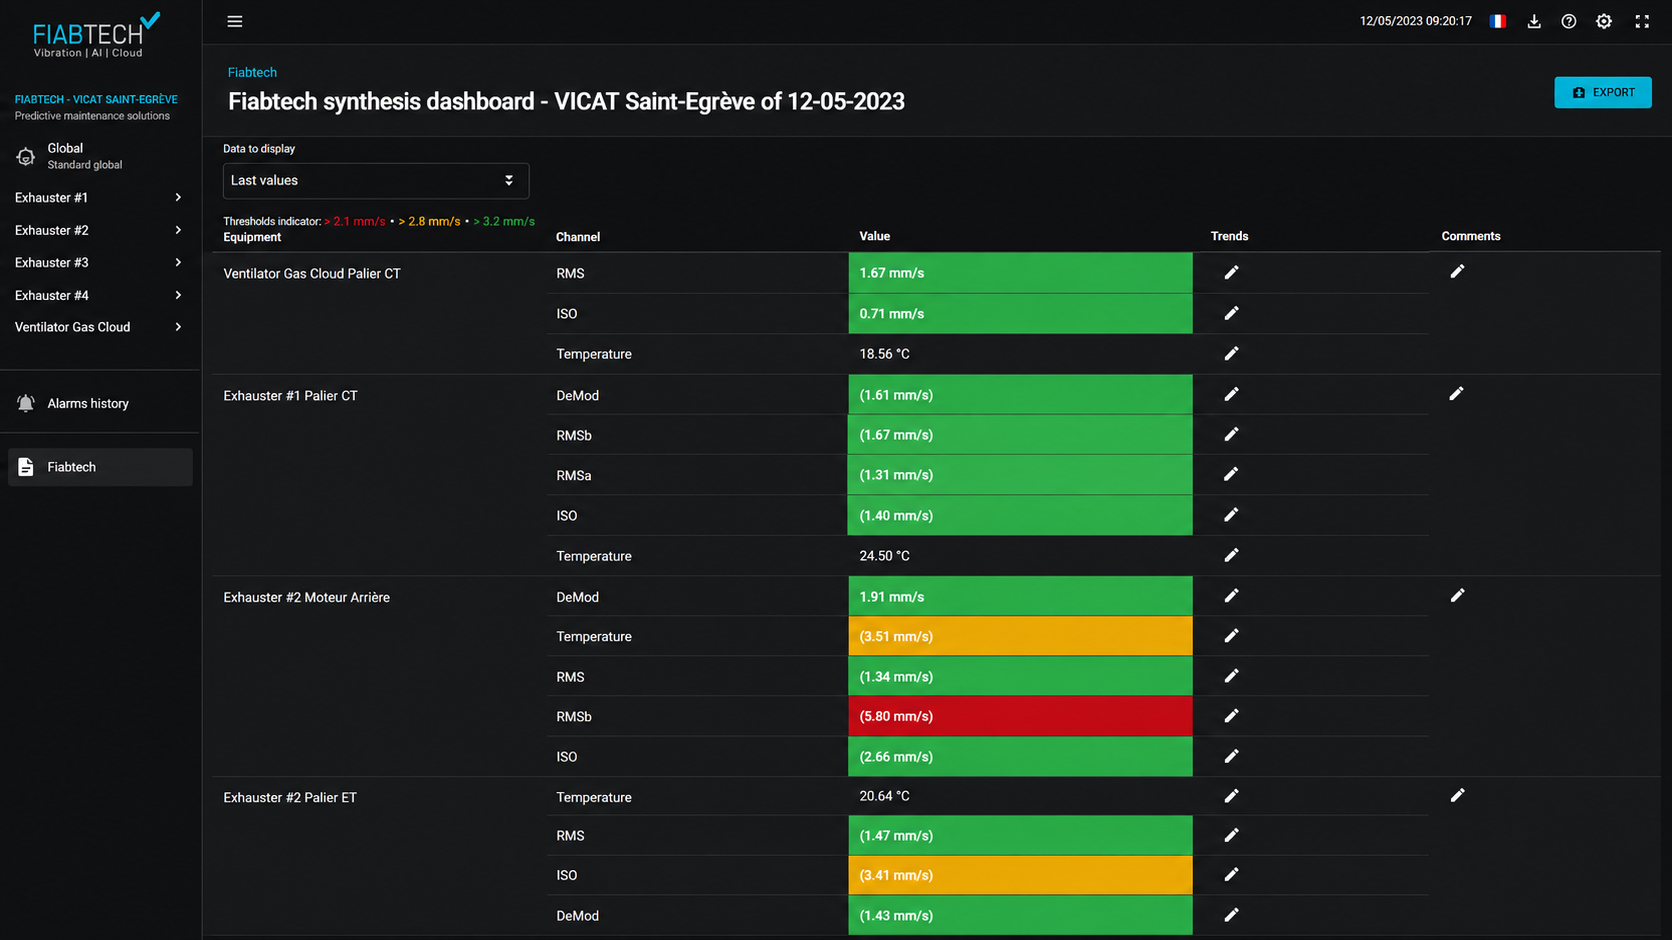Click the Thresholds indicator legend
Screen dimensions: 1672x940
click(x=379, y=221)
